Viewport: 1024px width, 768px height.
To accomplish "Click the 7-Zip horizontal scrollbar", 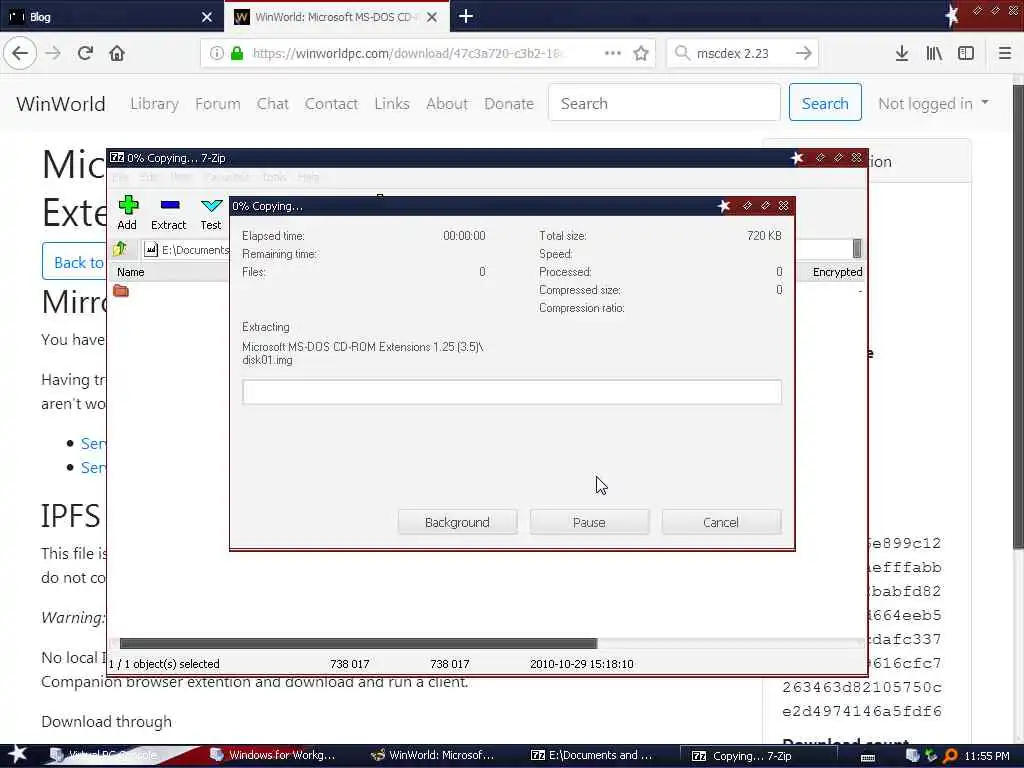I will tap(358, 643).
